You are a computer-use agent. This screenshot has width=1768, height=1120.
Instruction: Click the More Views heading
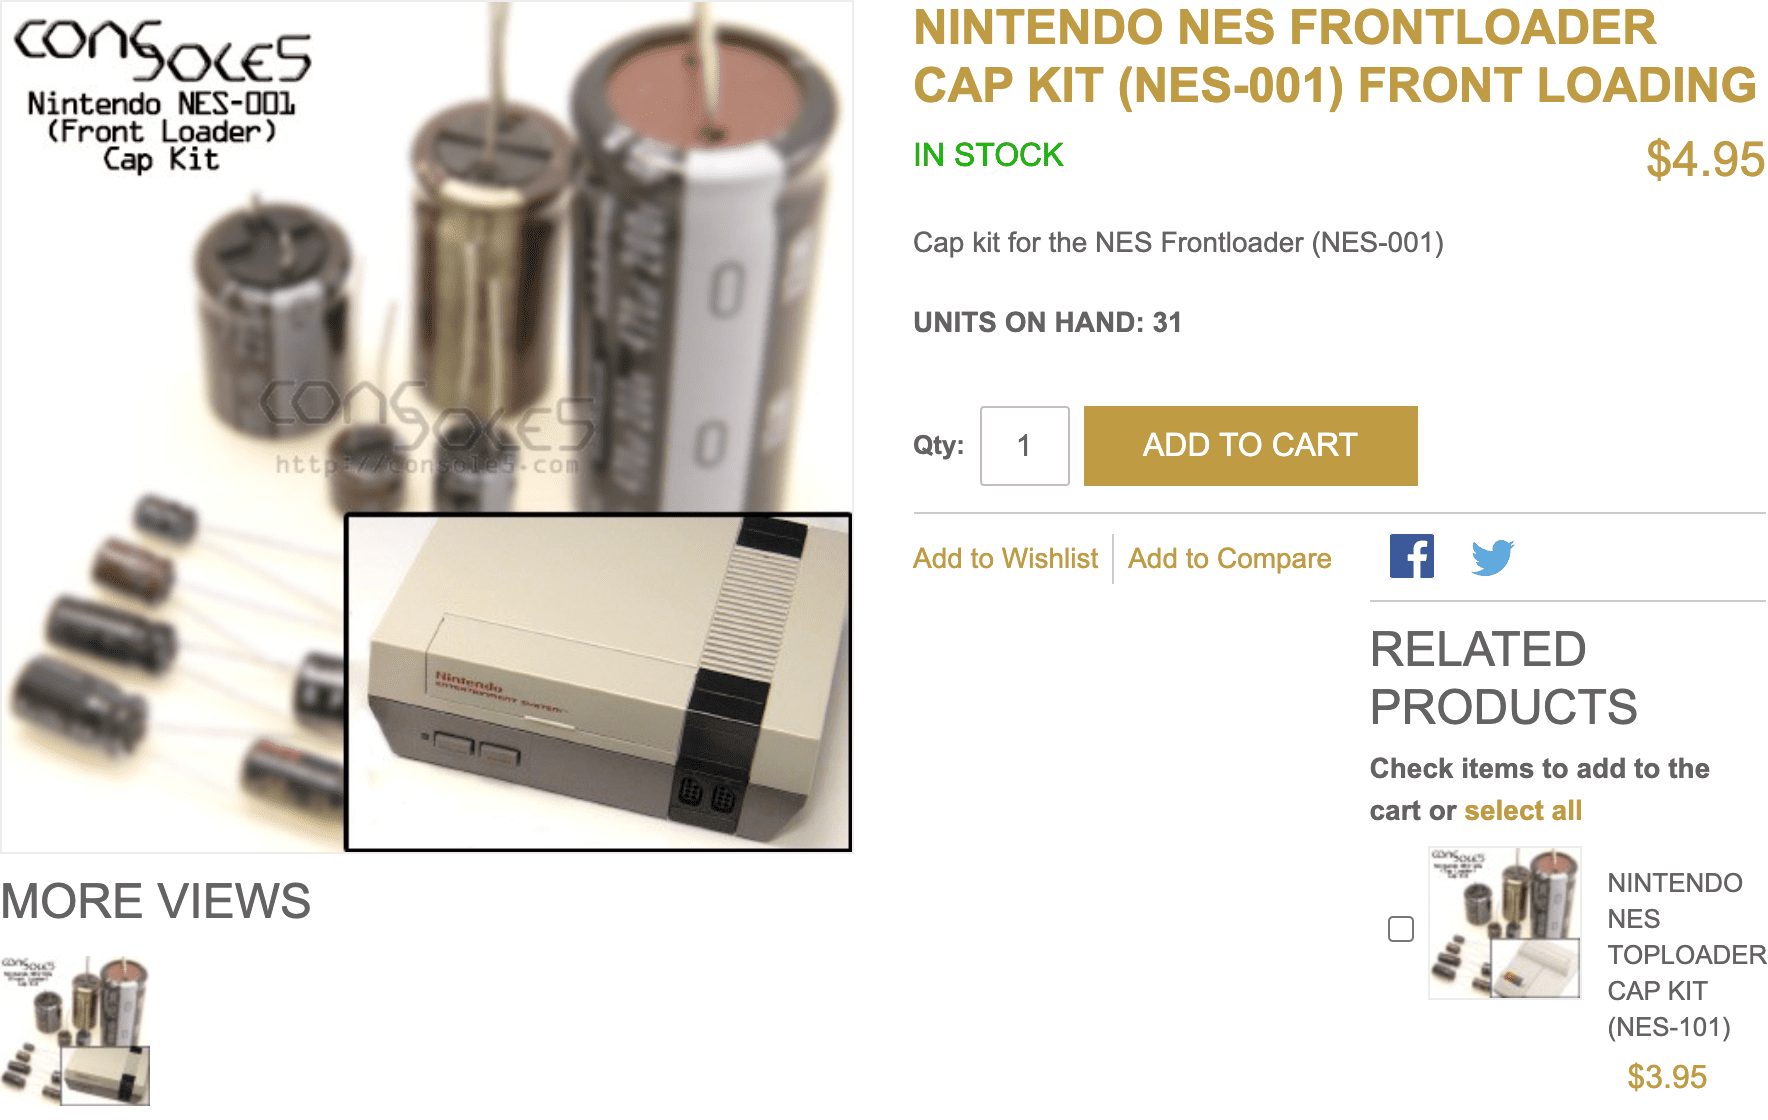[156, 901]
